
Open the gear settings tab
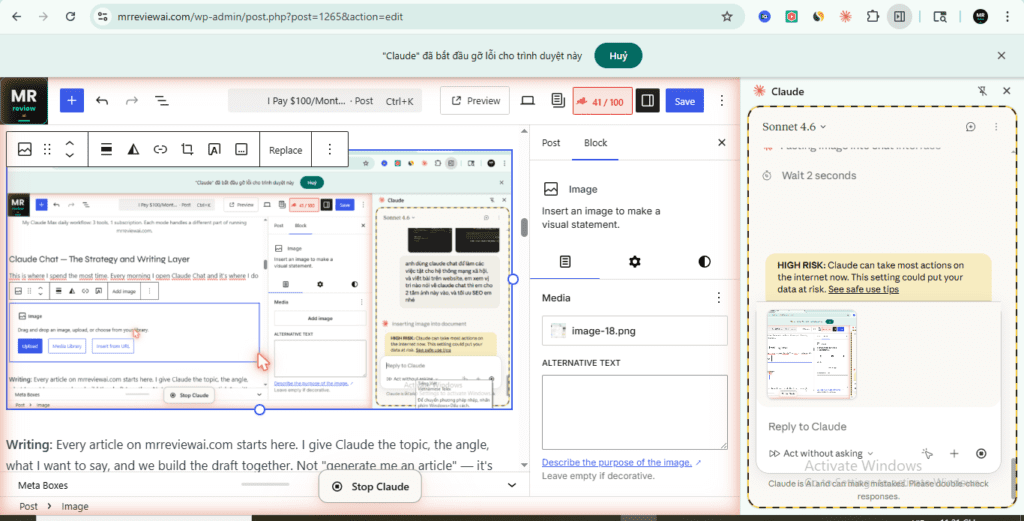coord(635,262)
